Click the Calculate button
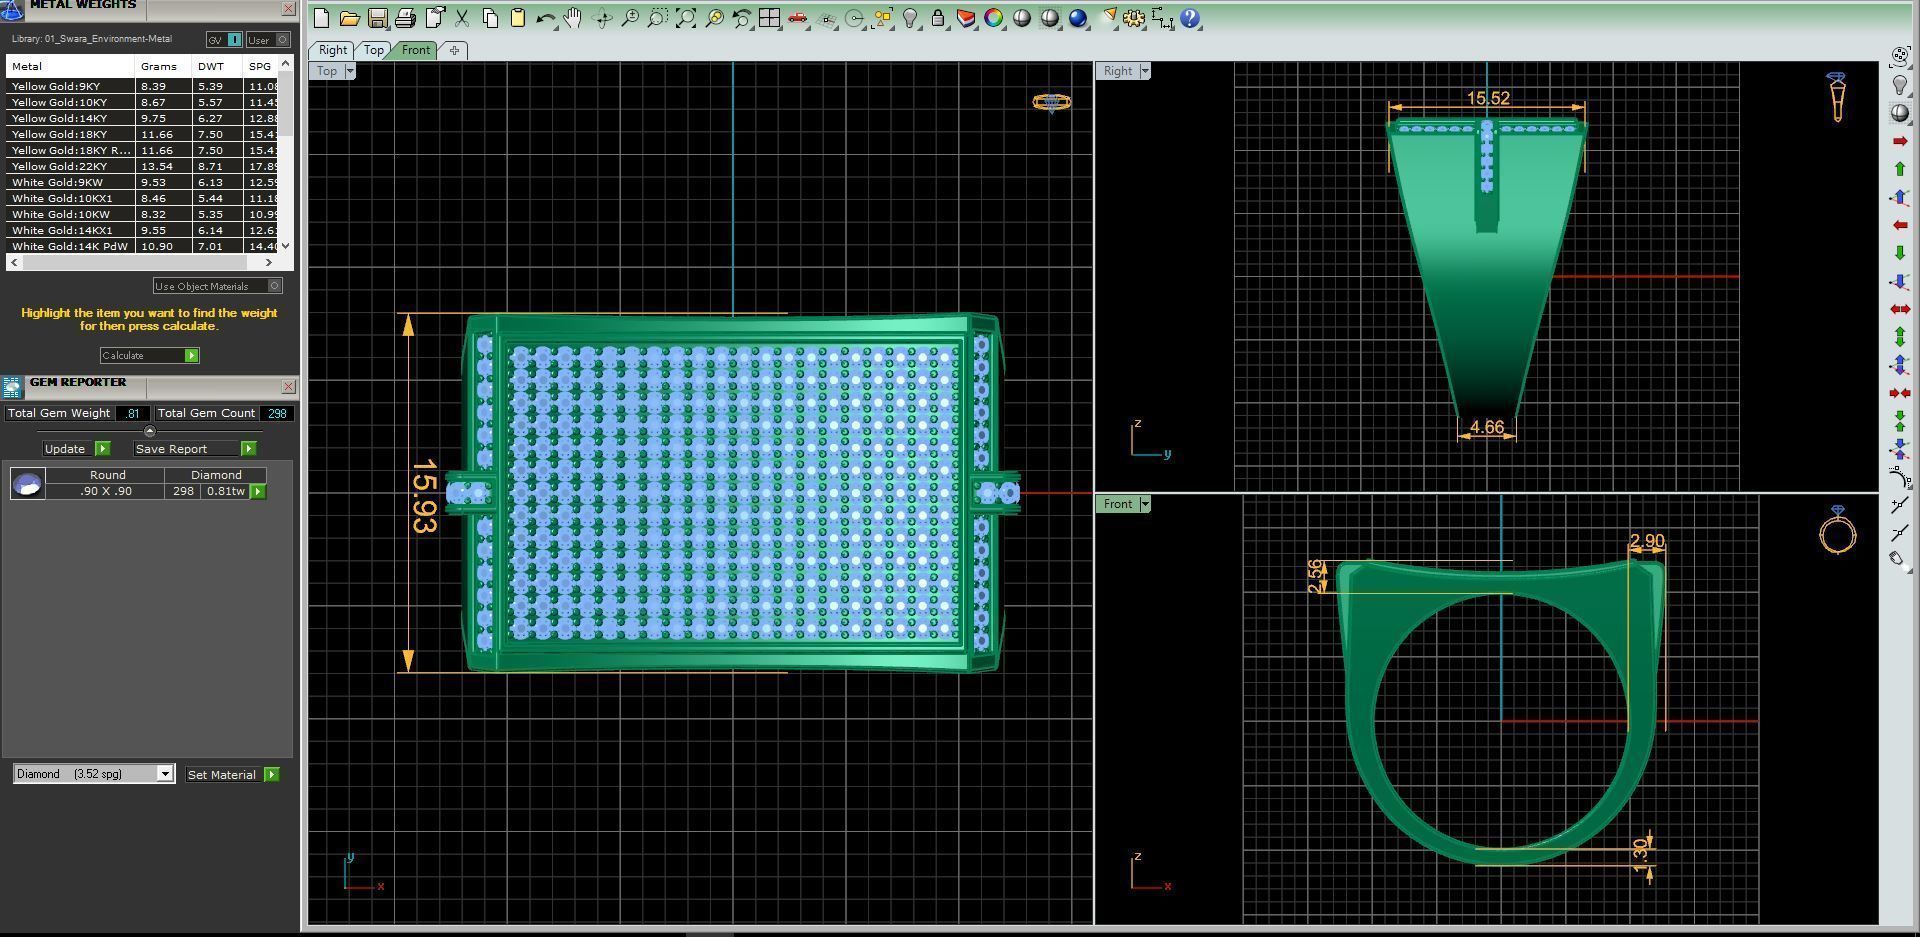Image resolution: width=1920 pixels, height=937 pixels. (149, 355)
